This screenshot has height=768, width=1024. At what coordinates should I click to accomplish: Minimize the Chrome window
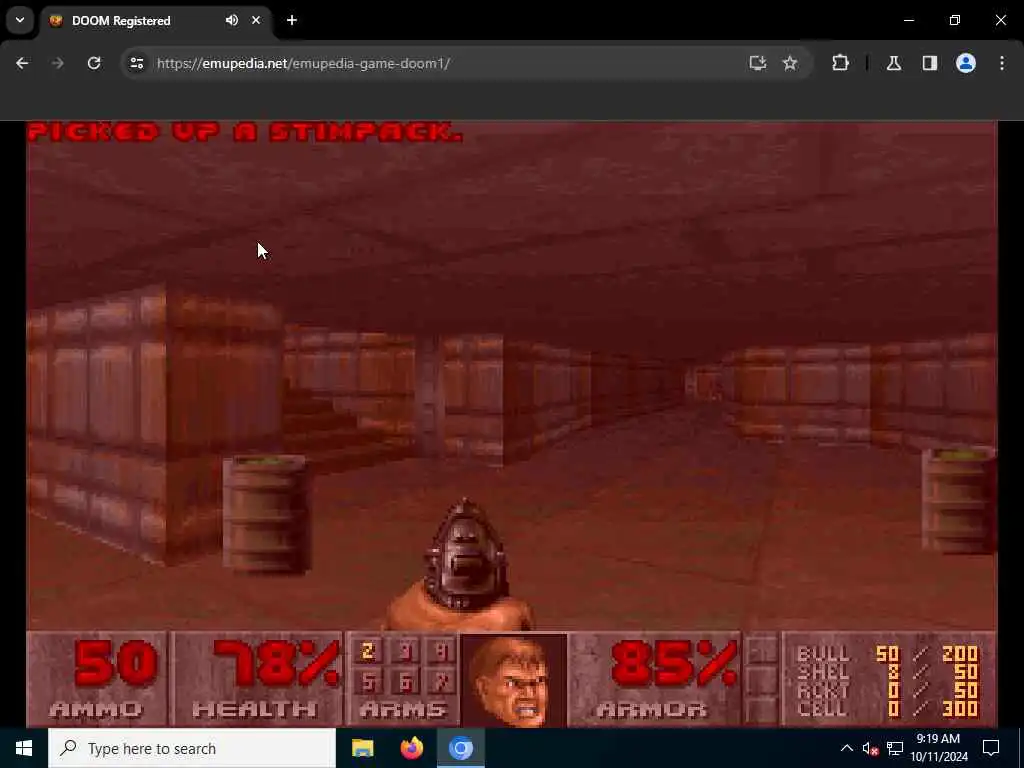(909, 20)
